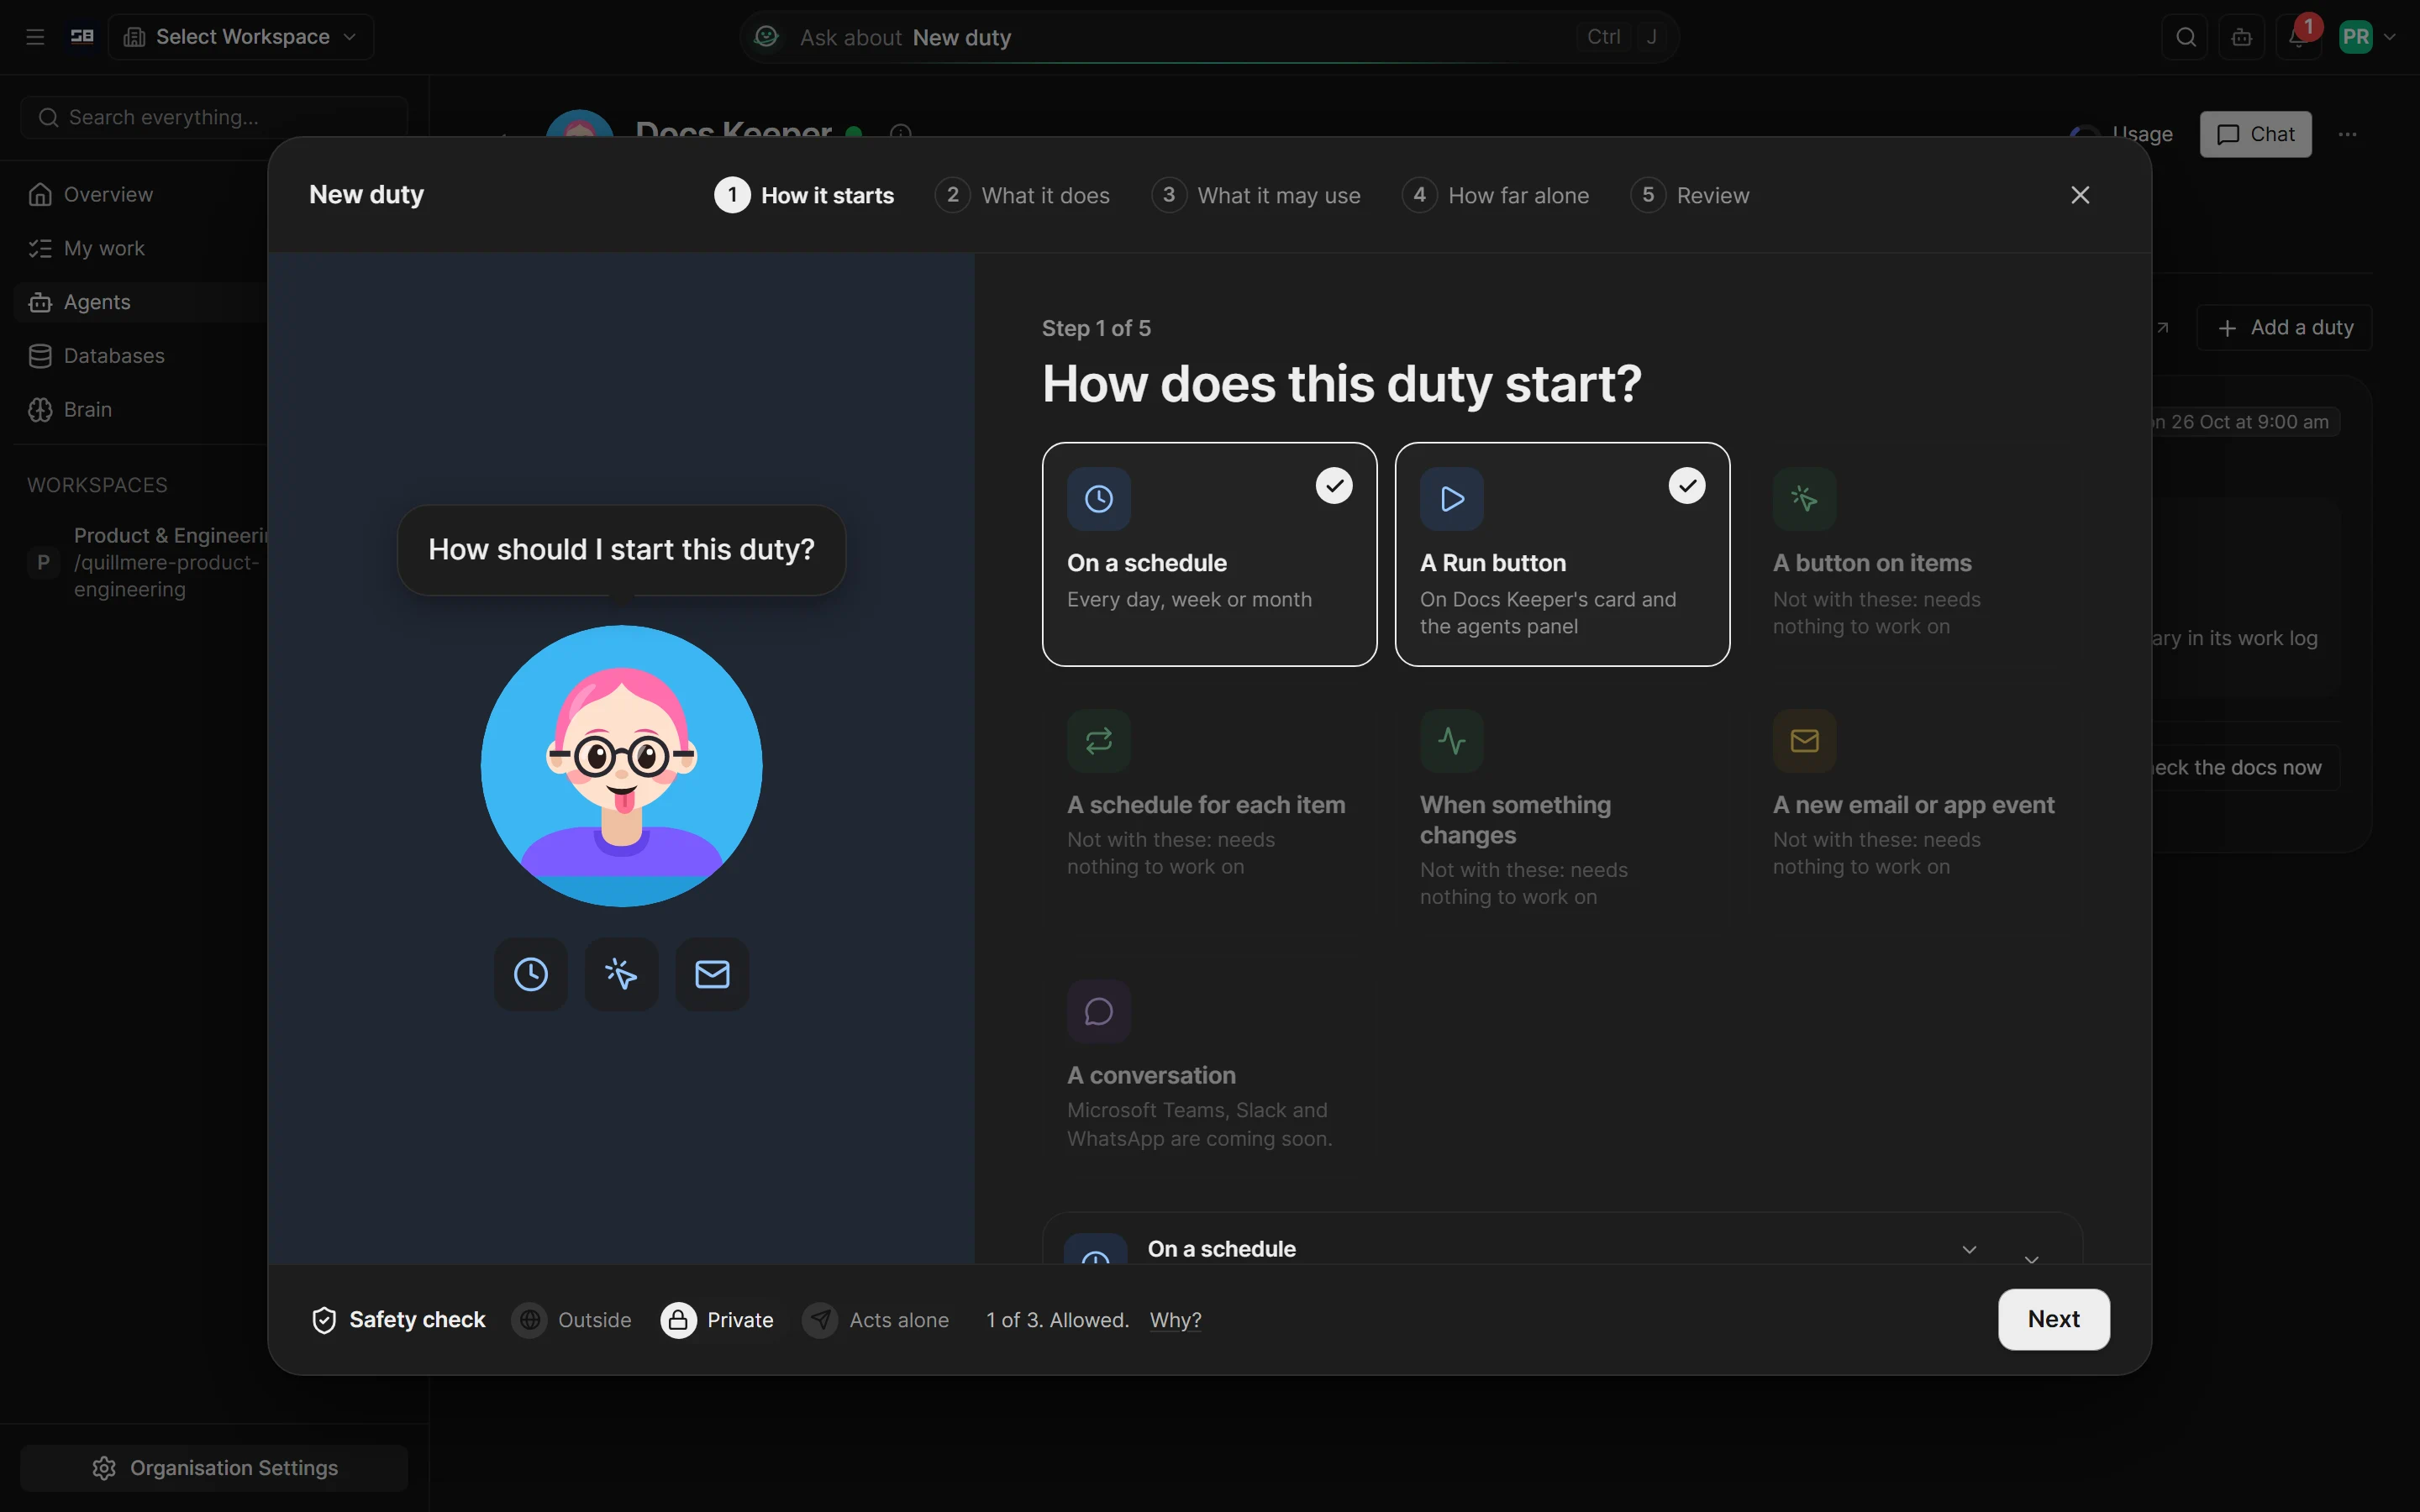Select the A conversation card
The width and height of the screenshot is (2420, 1512).
point(1209,1066)
